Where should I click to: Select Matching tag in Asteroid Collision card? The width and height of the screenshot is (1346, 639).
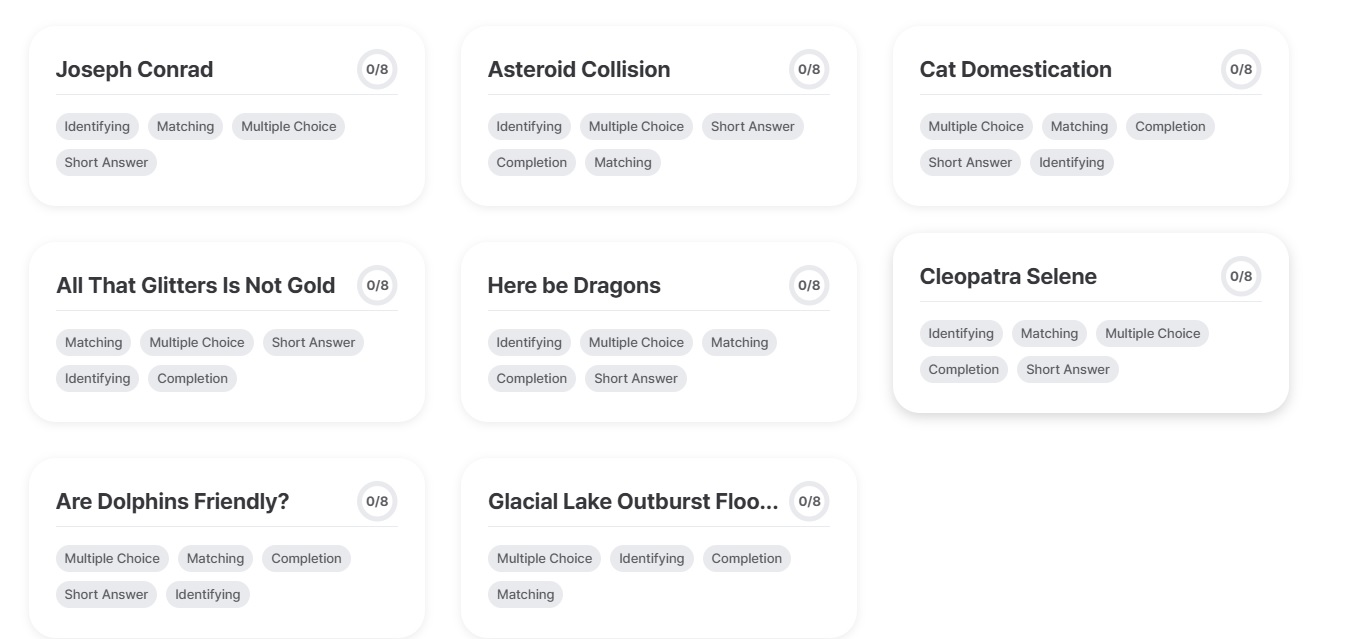(x=622, y=162)
